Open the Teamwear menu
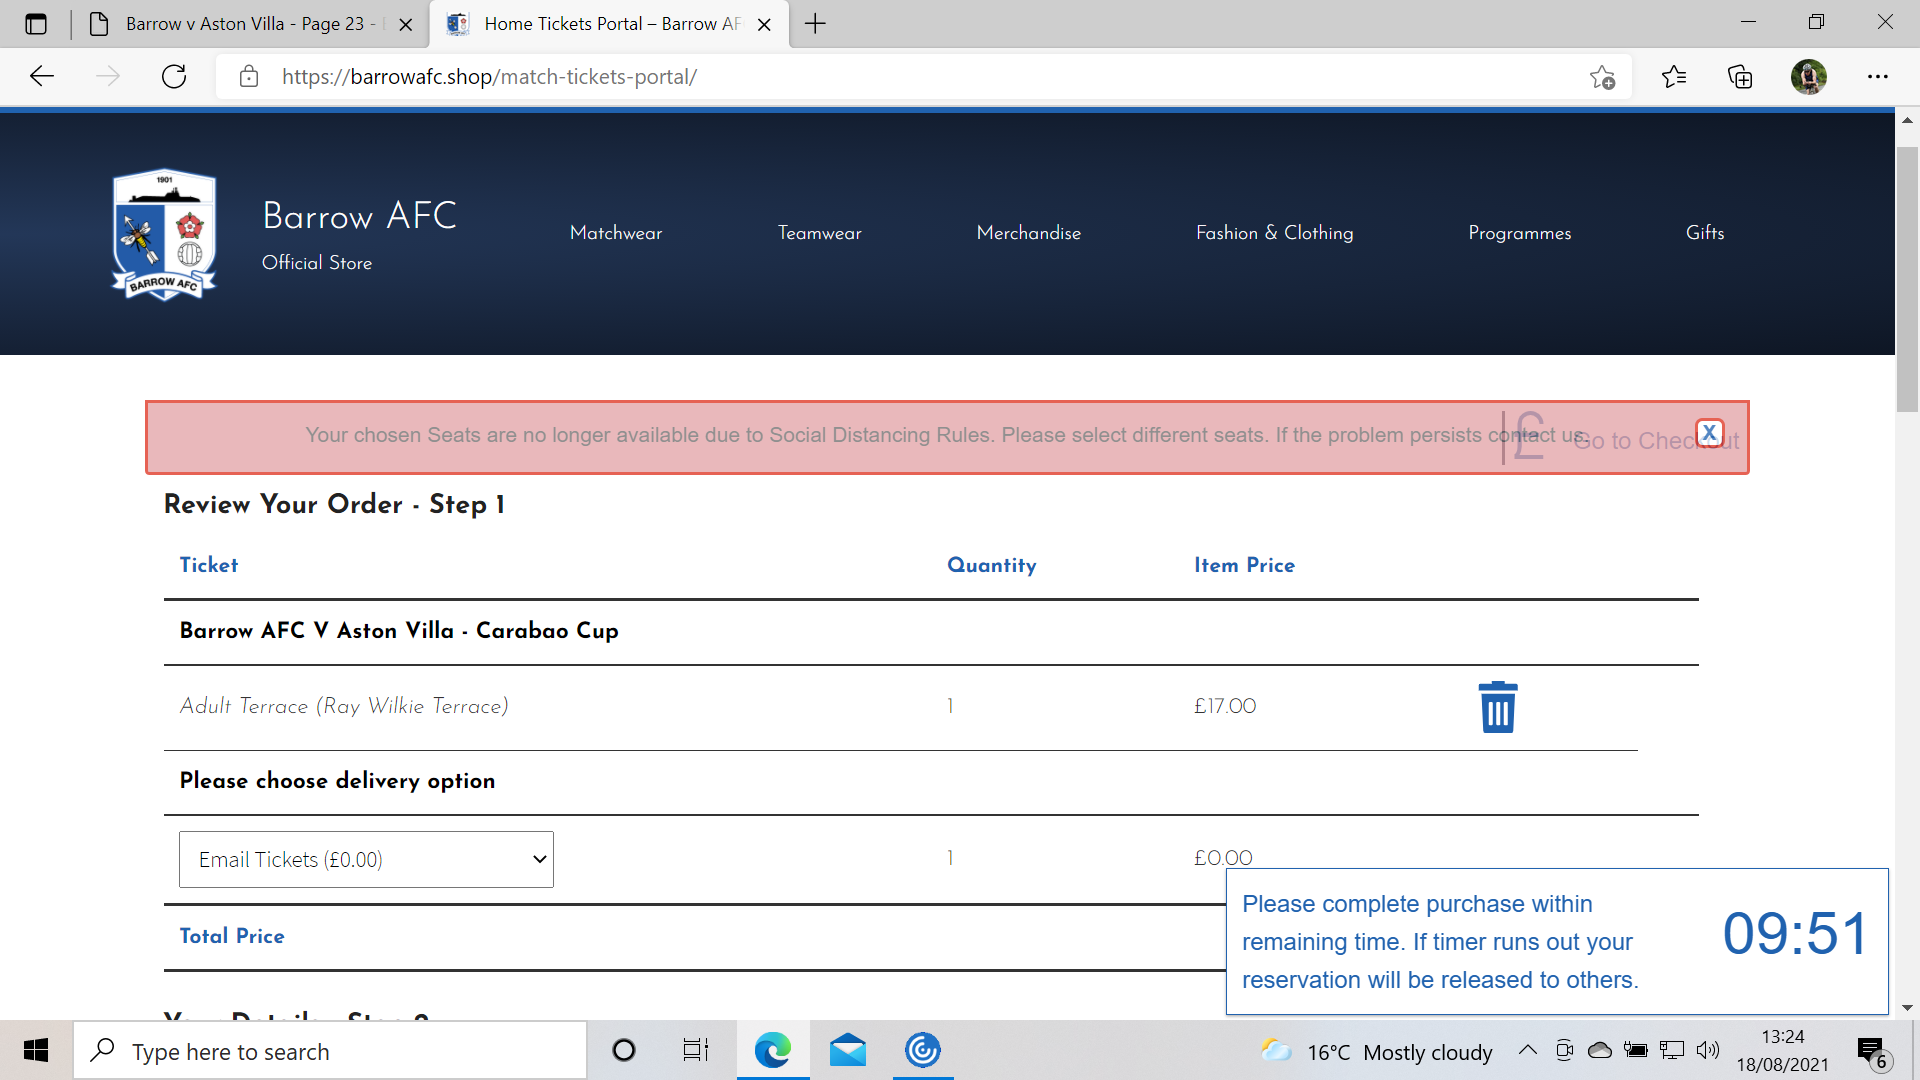1920x1080 pixels. coord(819,233)
